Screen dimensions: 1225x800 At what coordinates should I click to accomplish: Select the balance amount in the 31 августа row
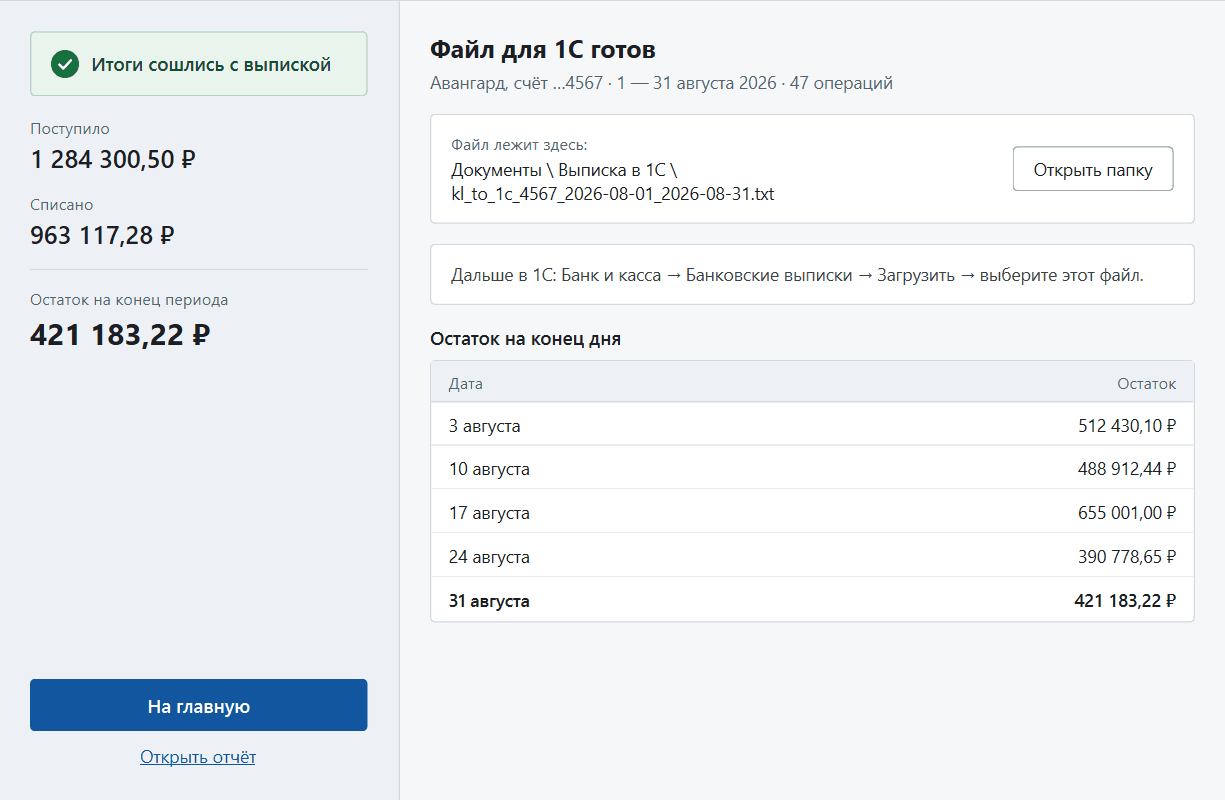[1125, 601]
